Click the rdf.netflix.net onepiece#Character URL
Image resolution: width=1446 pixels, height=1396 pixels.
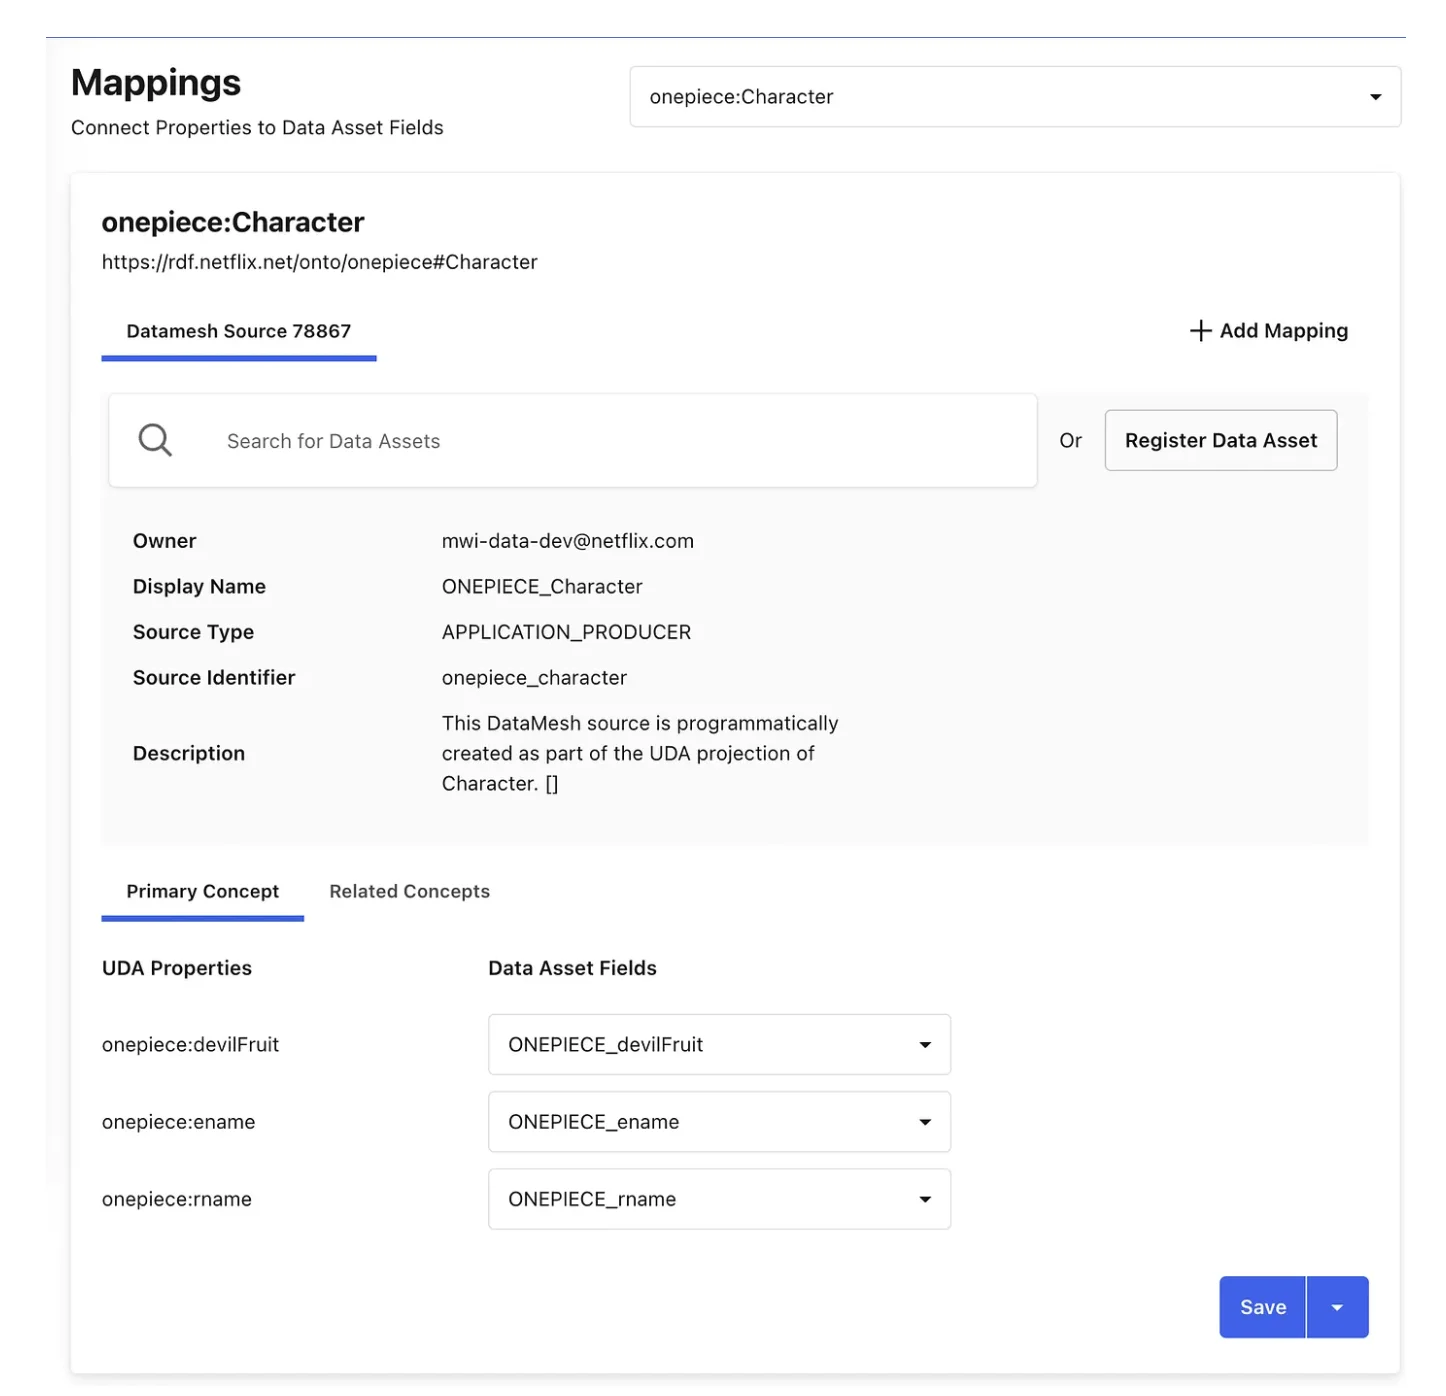319,262
